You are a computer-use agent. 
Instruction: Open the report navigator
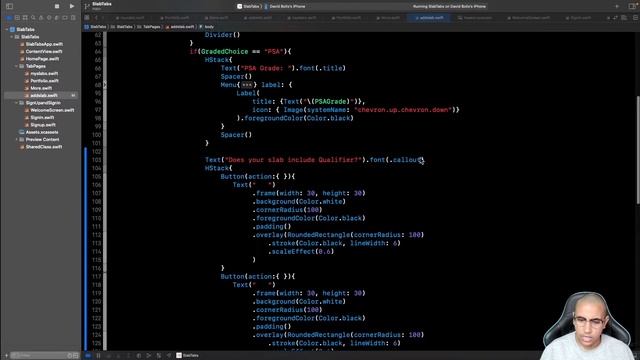73,18
